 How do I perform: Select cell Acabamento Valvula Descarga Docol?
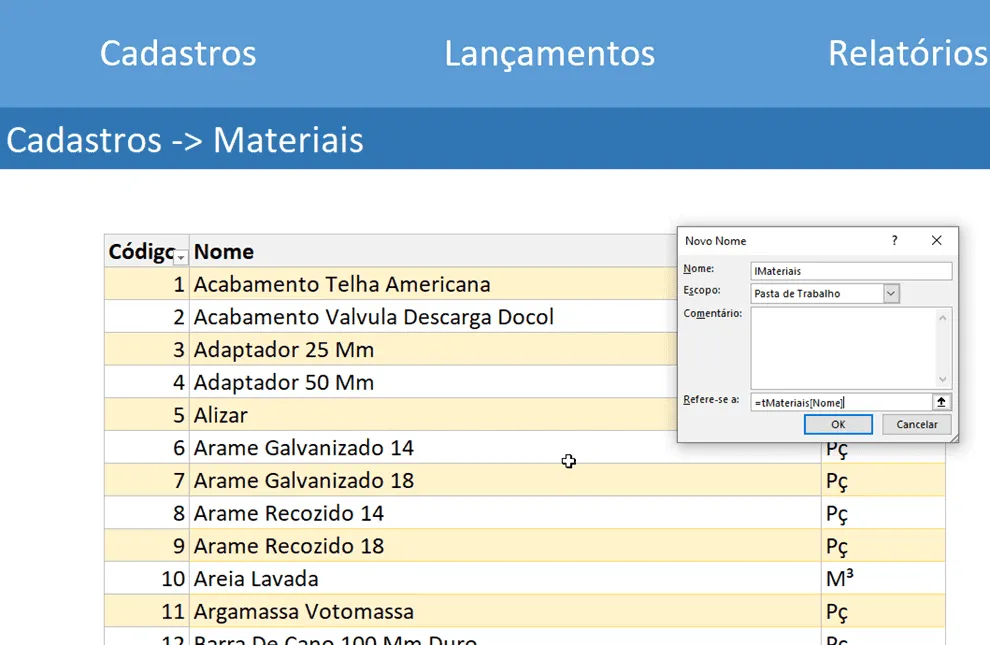point(434,317)
